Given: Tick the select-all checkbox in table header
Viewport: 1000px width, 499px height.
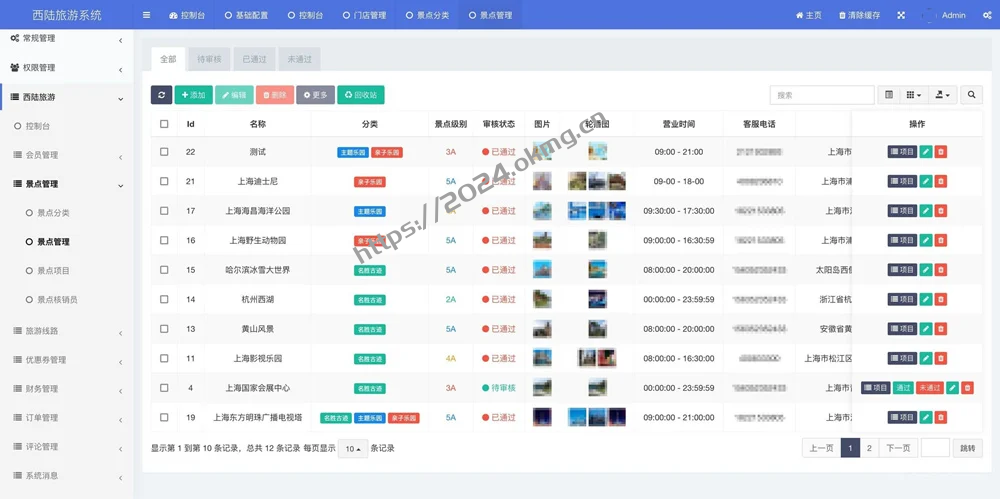Looking at the screenshot, I should pyautogui.click(x=164, y=124).
